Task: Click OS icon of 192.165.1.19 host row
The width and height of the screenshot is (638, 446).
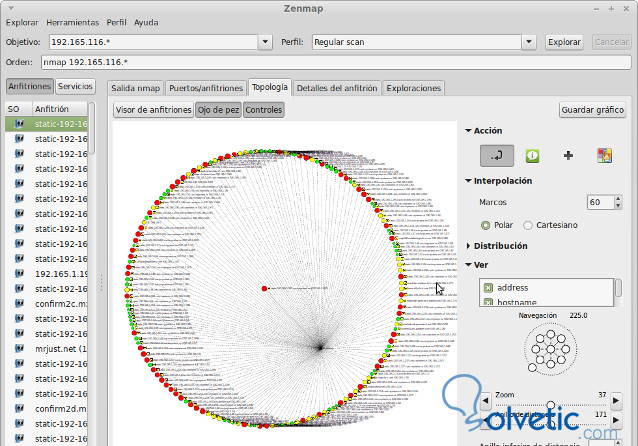Action: tap(19, 273)
